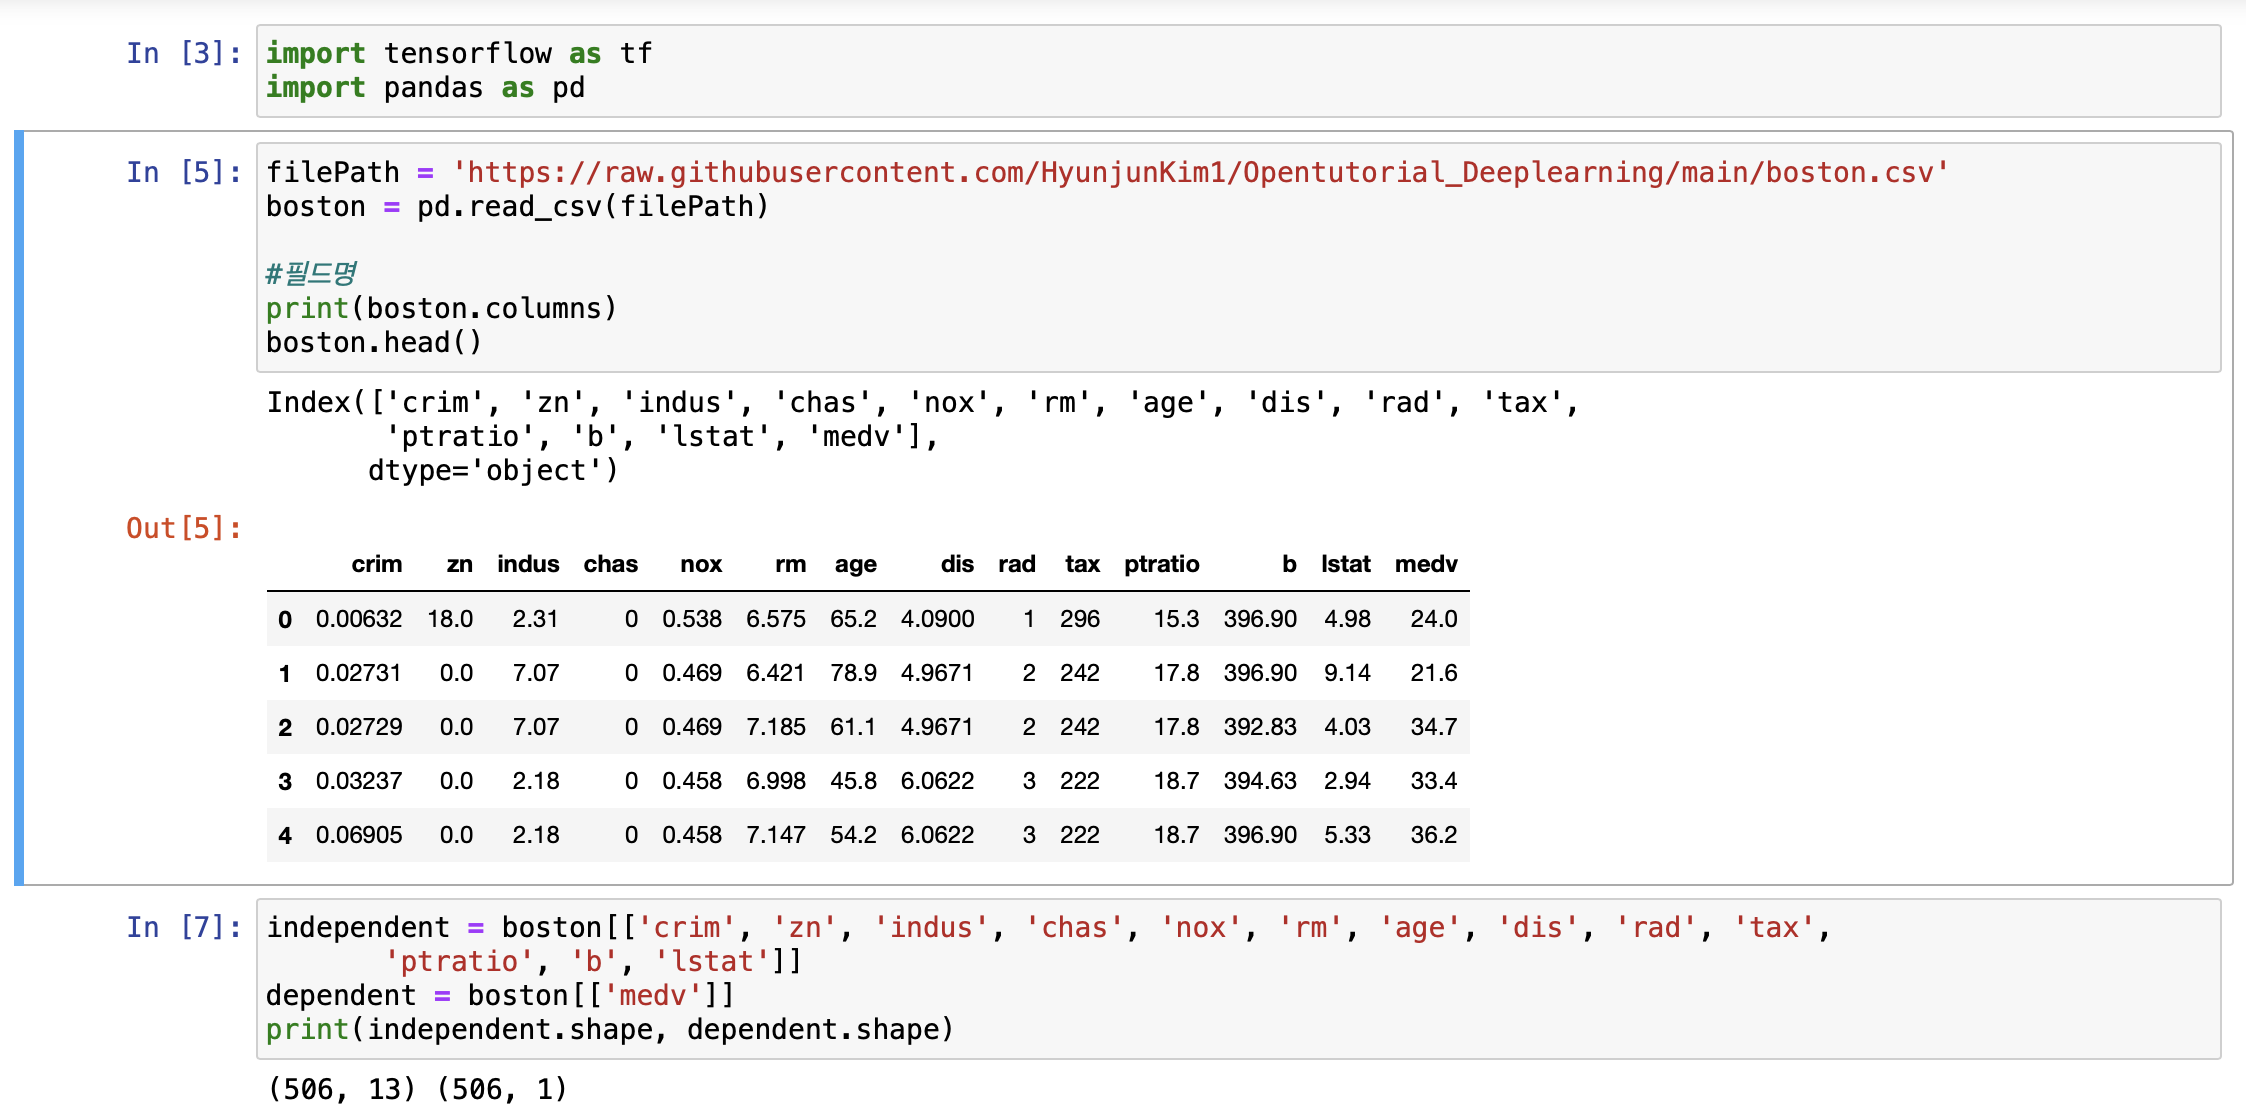Click the dependent = boston[['medv']] line
This screenshot has width=2246, height=1108.
coord(500,996)
